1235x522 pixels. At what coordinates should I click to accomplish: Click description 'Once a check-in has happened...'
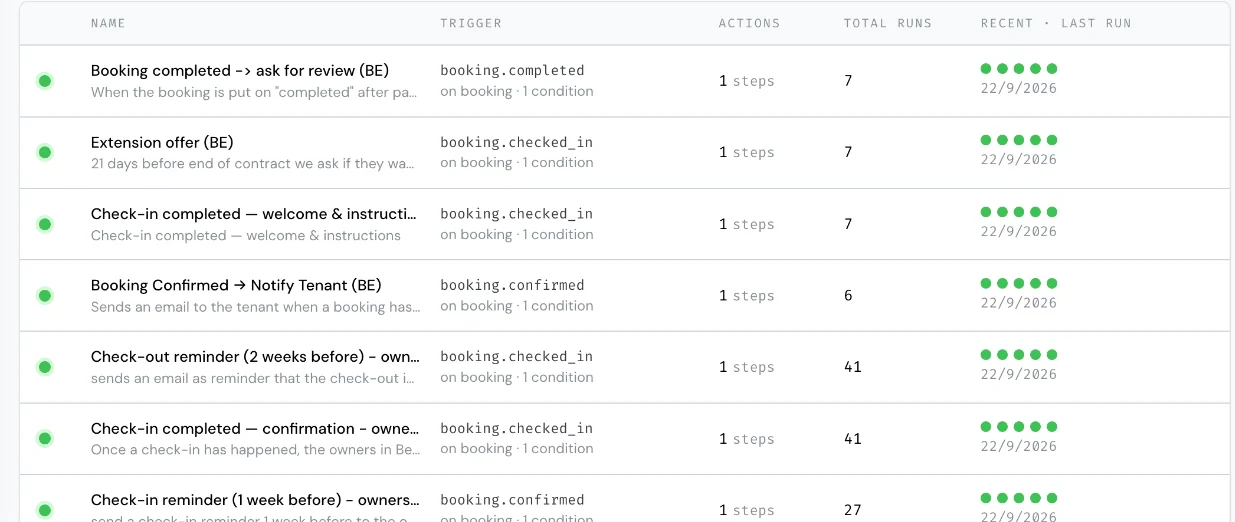(x=256, y=450)
